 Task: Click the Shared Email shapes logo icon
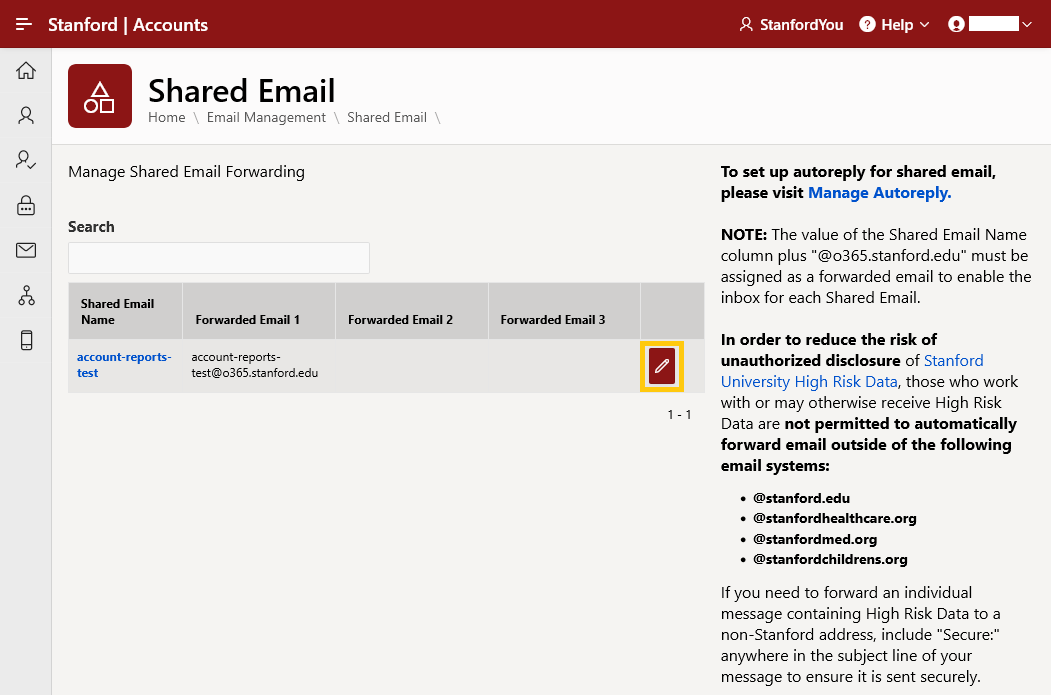(100, 96)
